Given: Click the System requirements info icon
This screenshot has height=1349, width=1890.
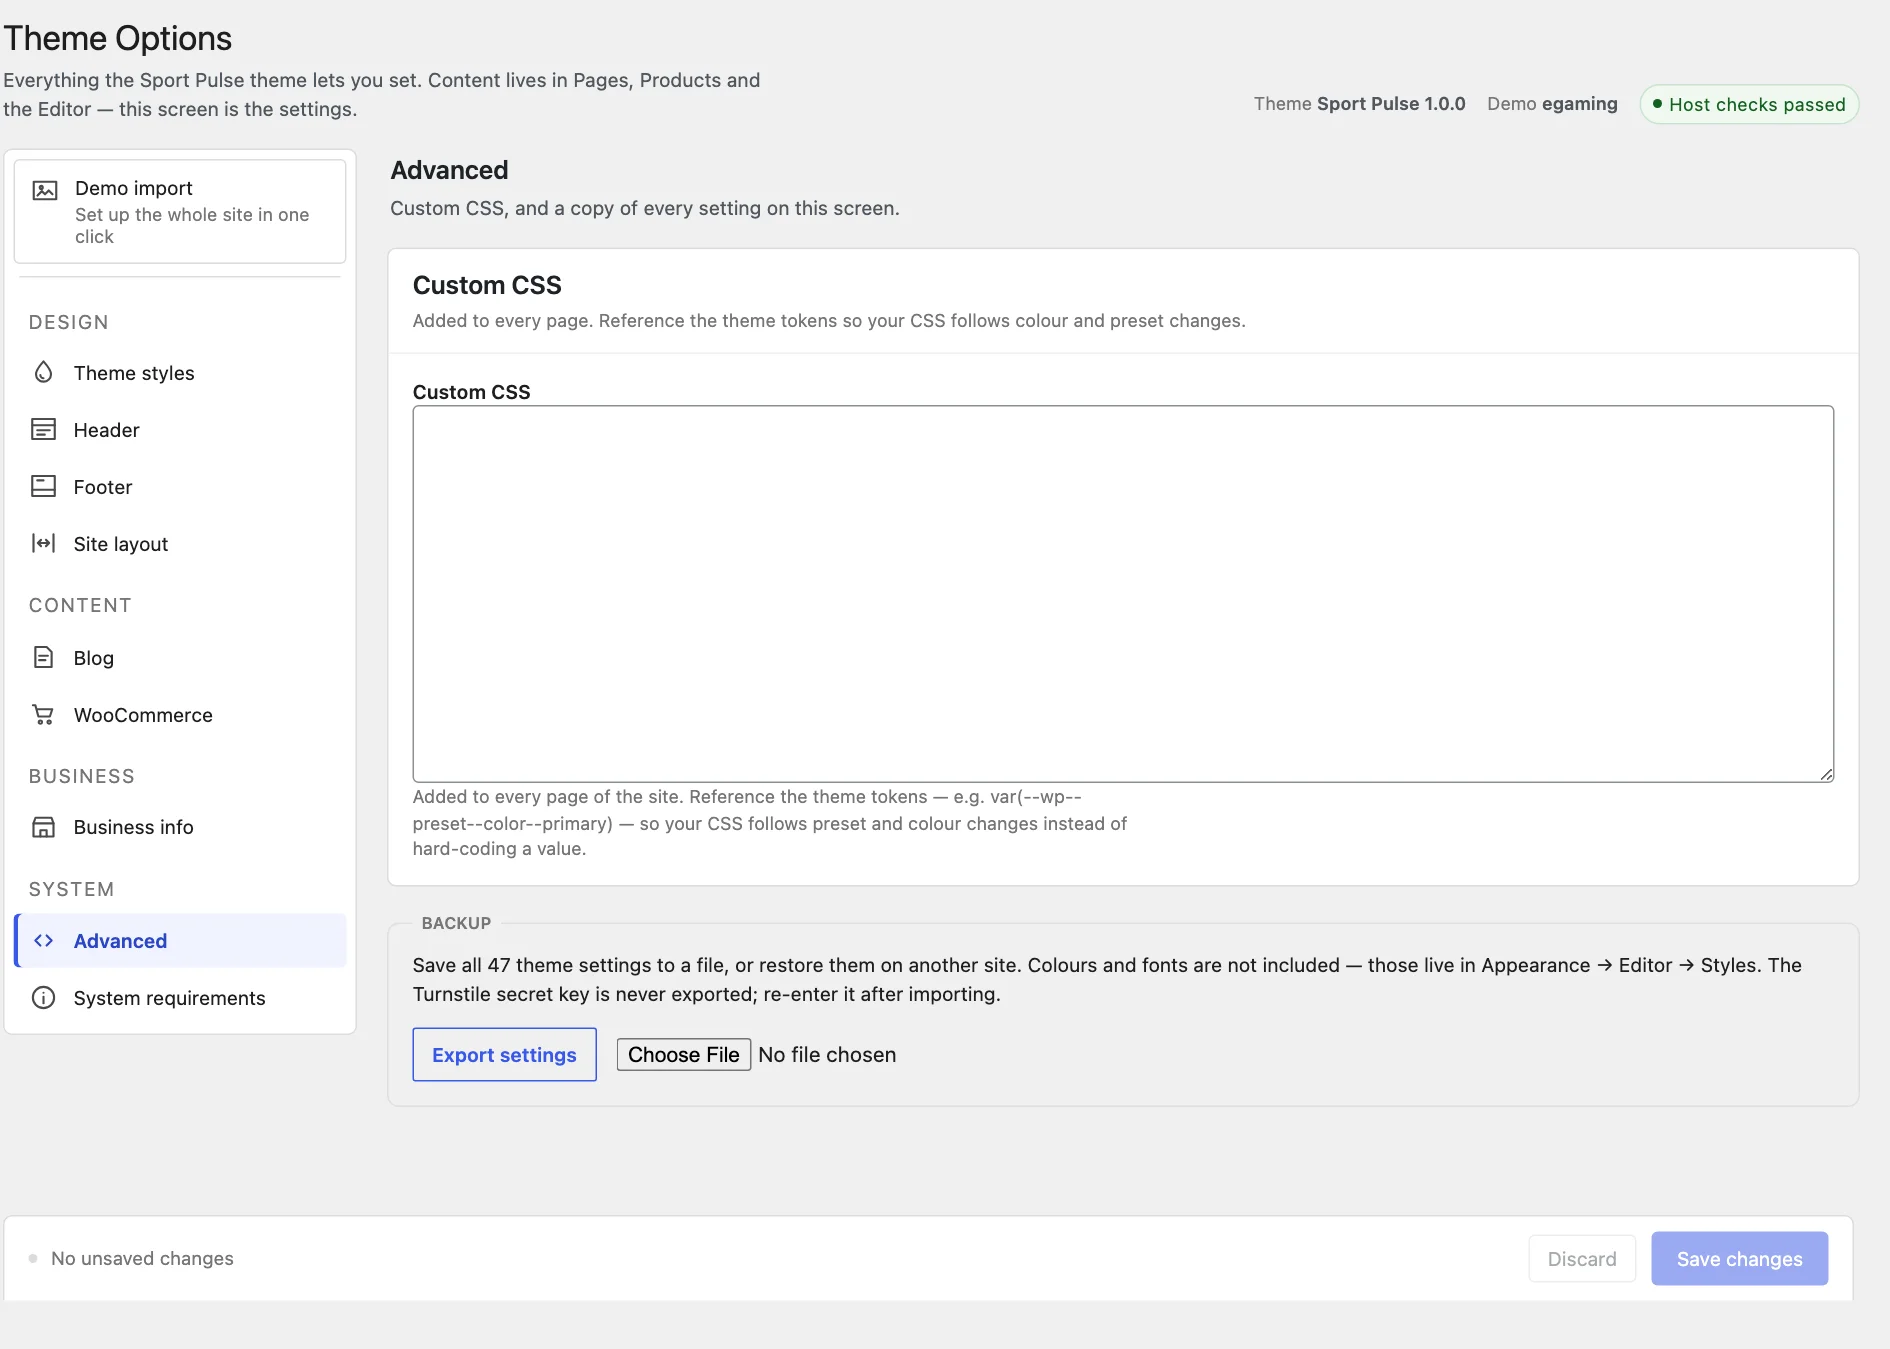Looking at the screenshot, I should [x=43, y=997].
